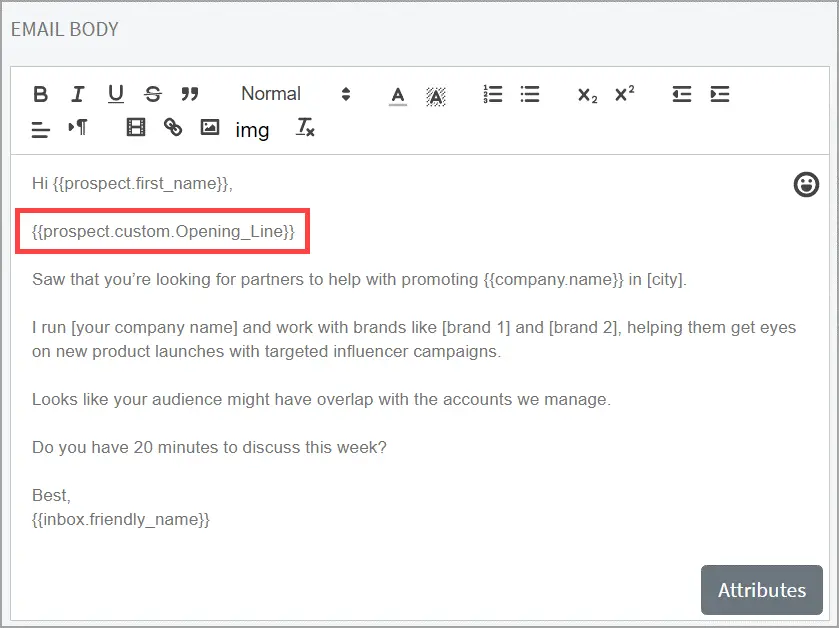Apply strikethrough formatting
This screenshot has width=839, height=628.
coord(153,94)
